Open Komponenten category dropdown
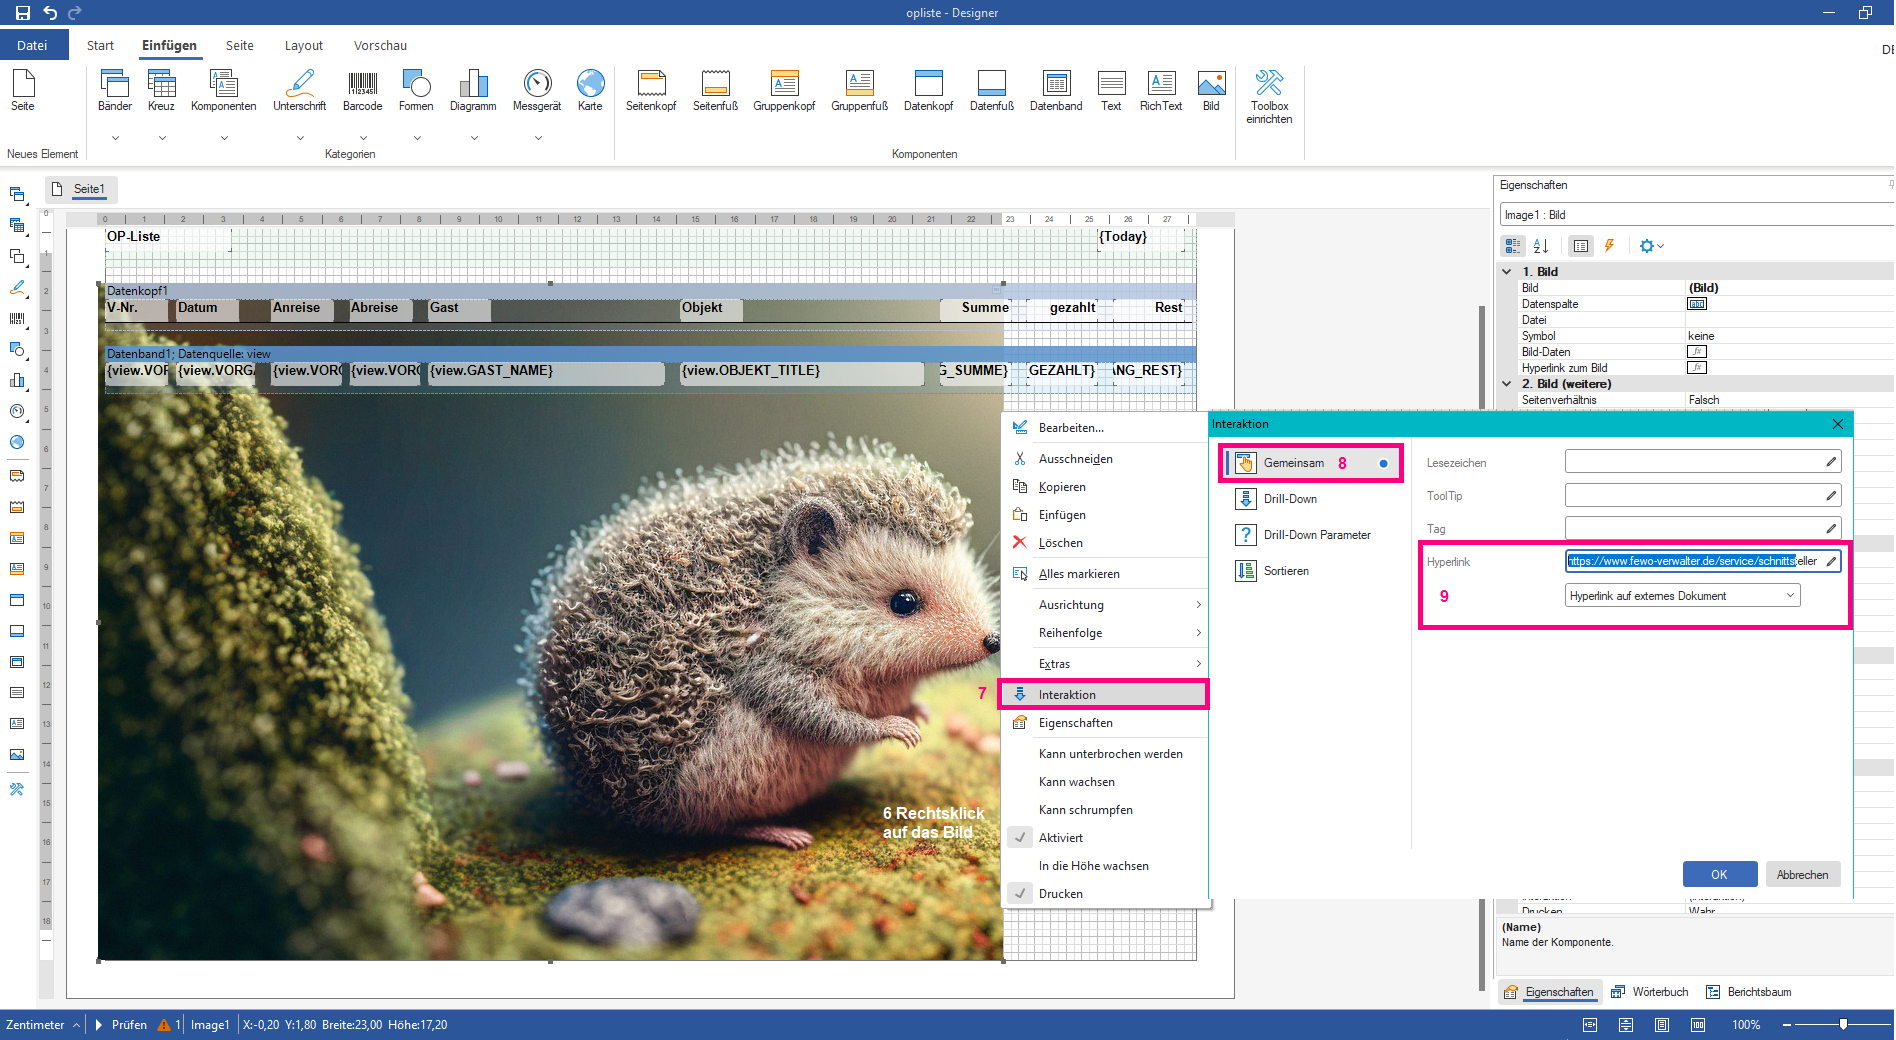Image resolution: width=1896 pixels, height=1040 pixels. (x=224, y=138)
